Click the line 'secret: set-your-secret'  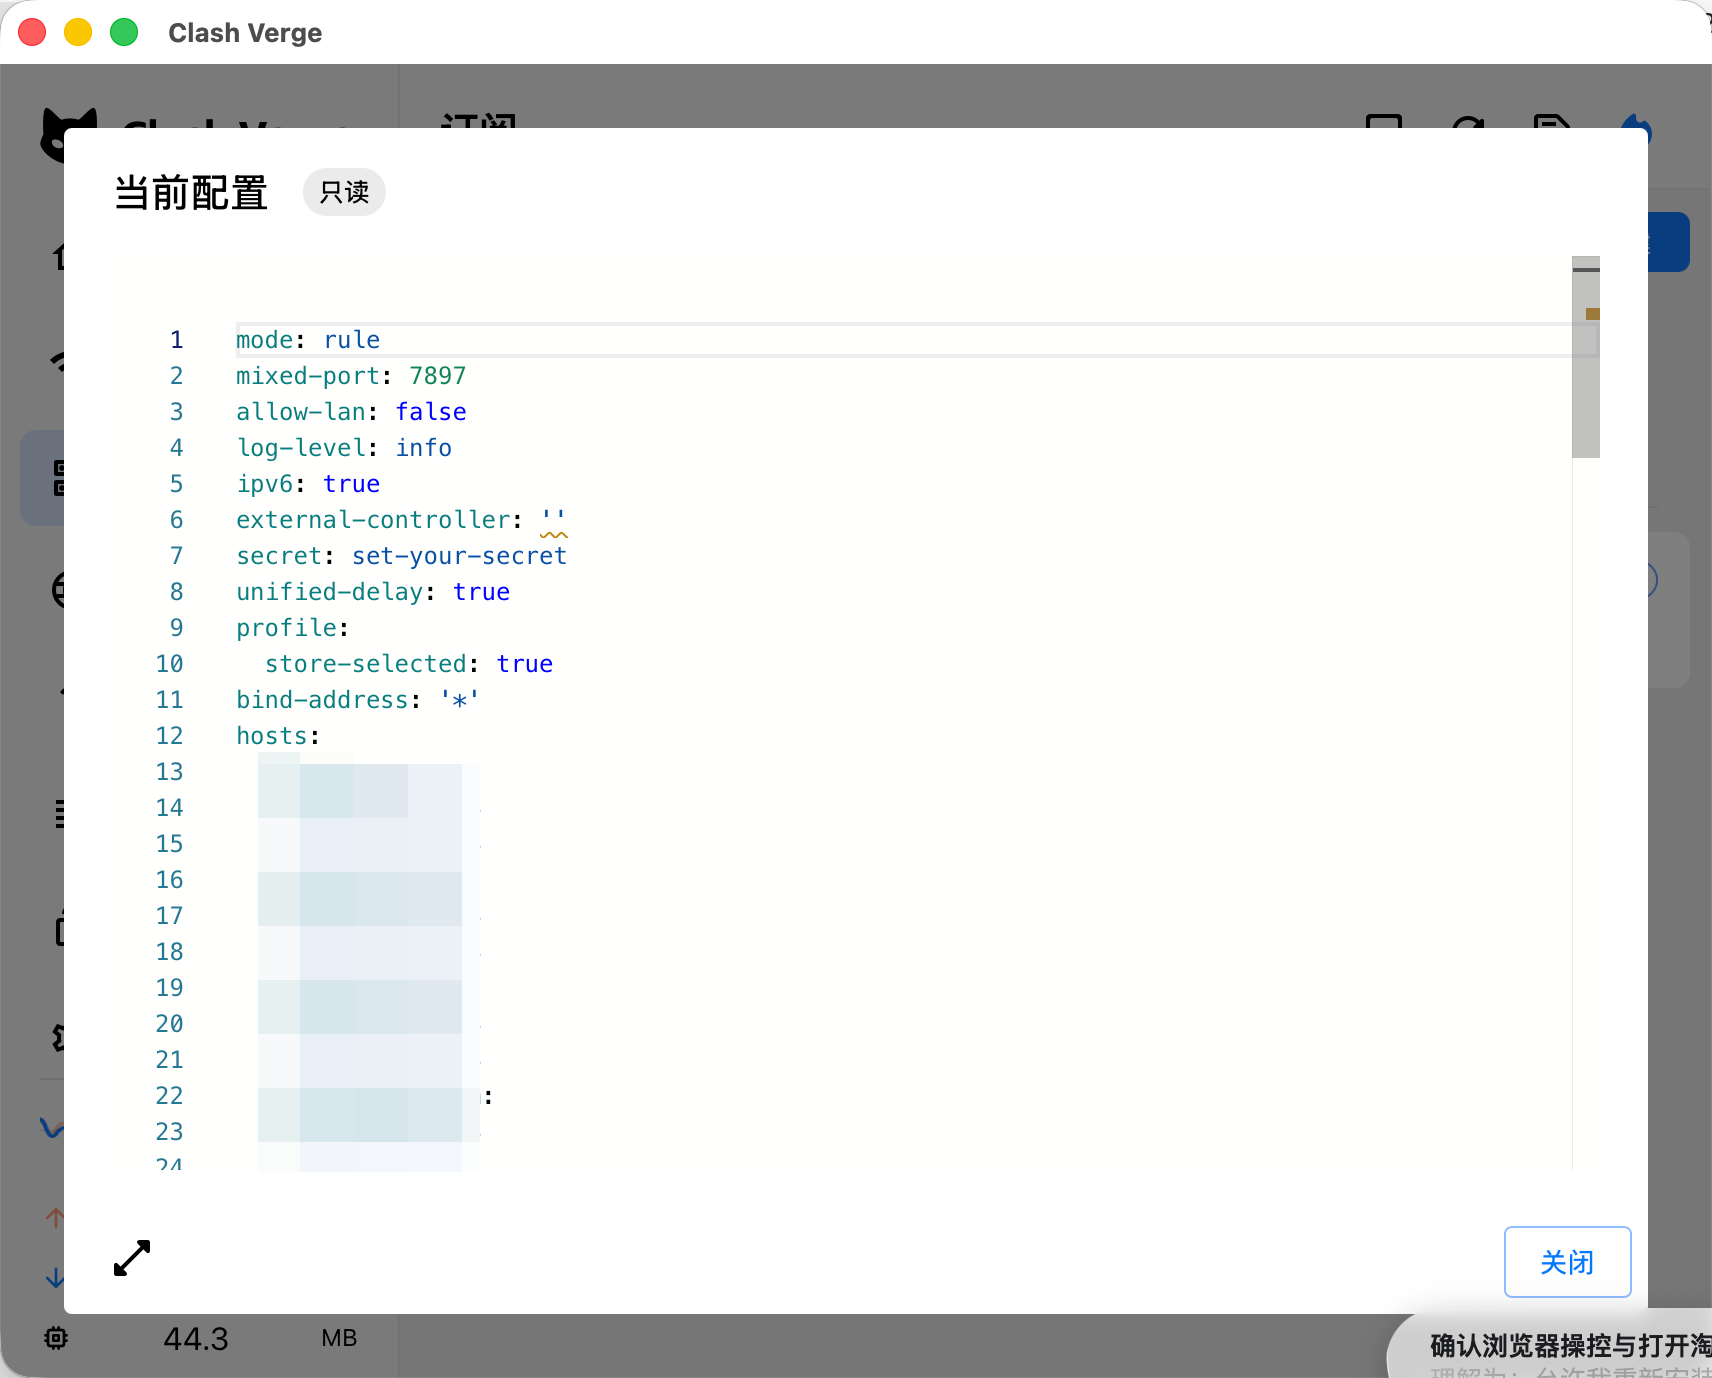(402, 556)
